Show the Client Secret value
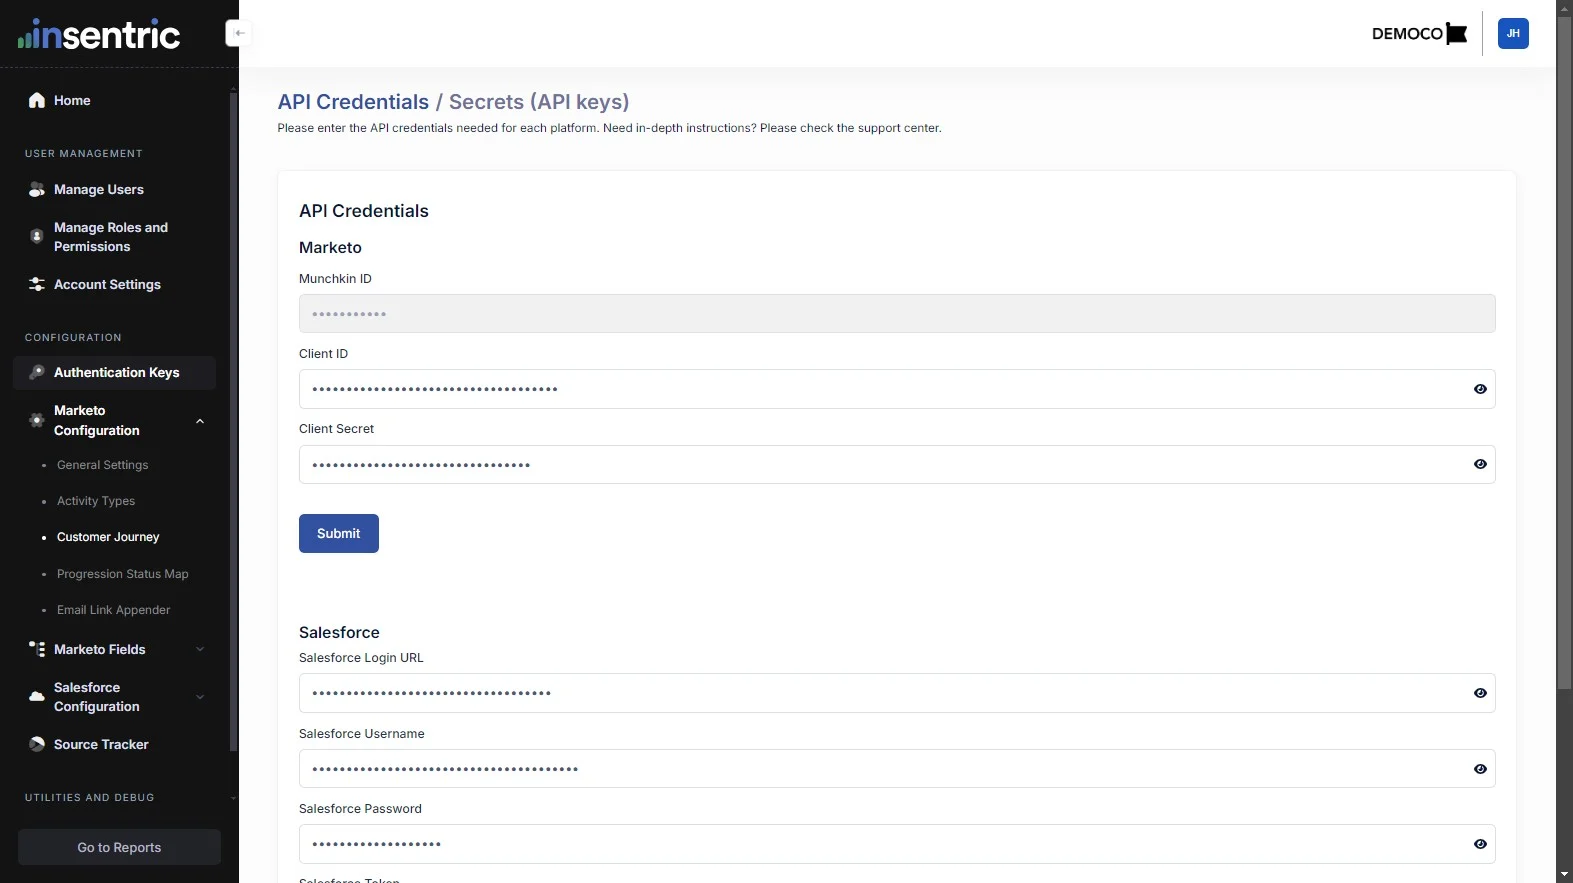The height and width of the screenshot is (883, 1573). click(x=1480, y=464)
